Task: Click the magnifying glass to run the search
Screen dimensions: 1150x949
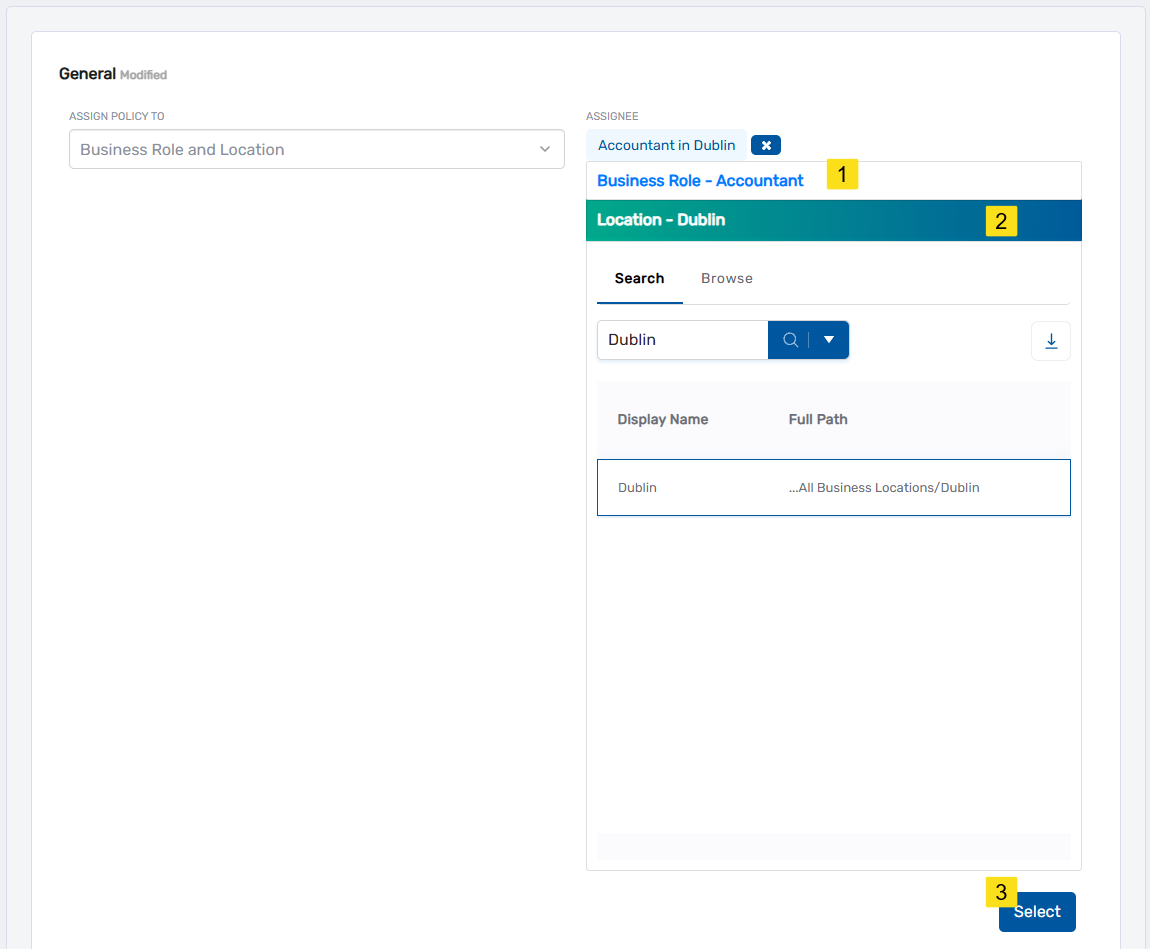Action: pos(790,340)
